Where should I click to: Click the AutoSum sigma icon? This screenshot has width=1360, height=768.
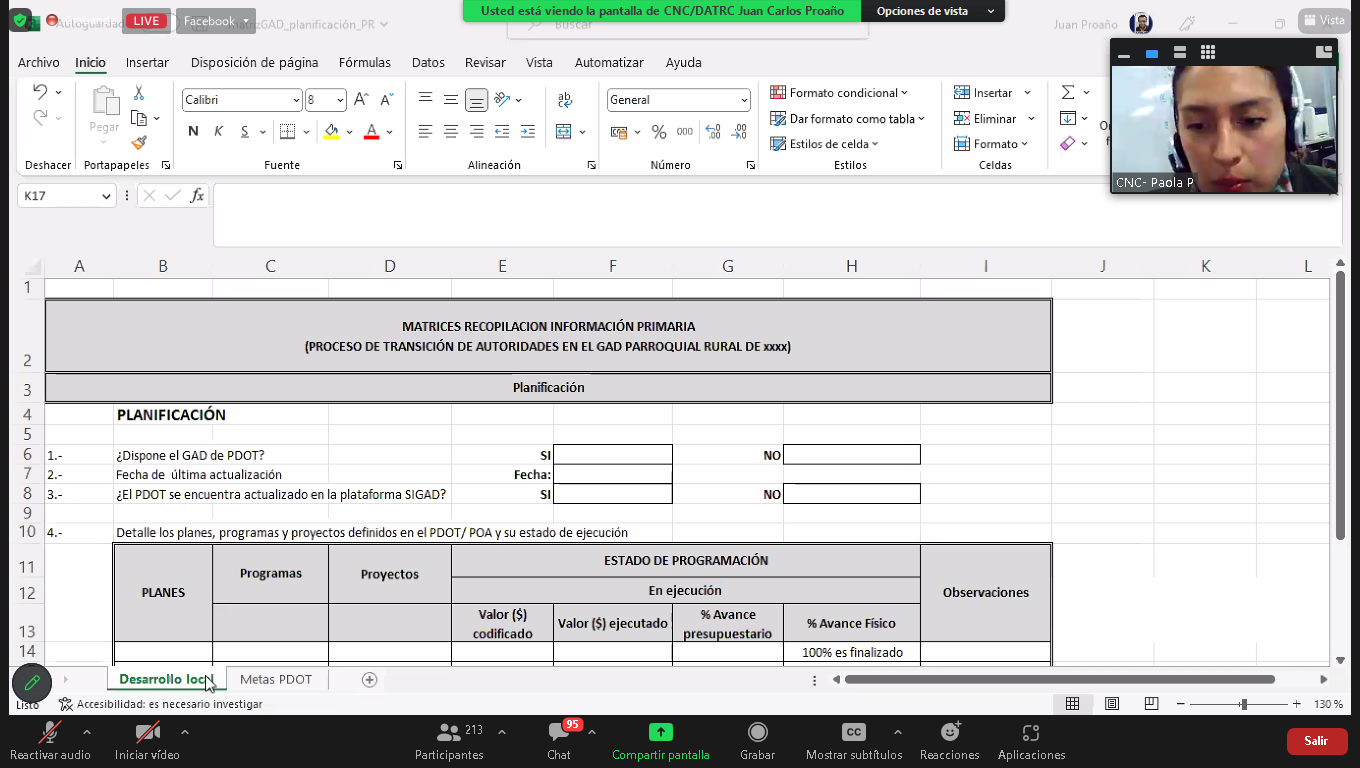click(1068, 93)
